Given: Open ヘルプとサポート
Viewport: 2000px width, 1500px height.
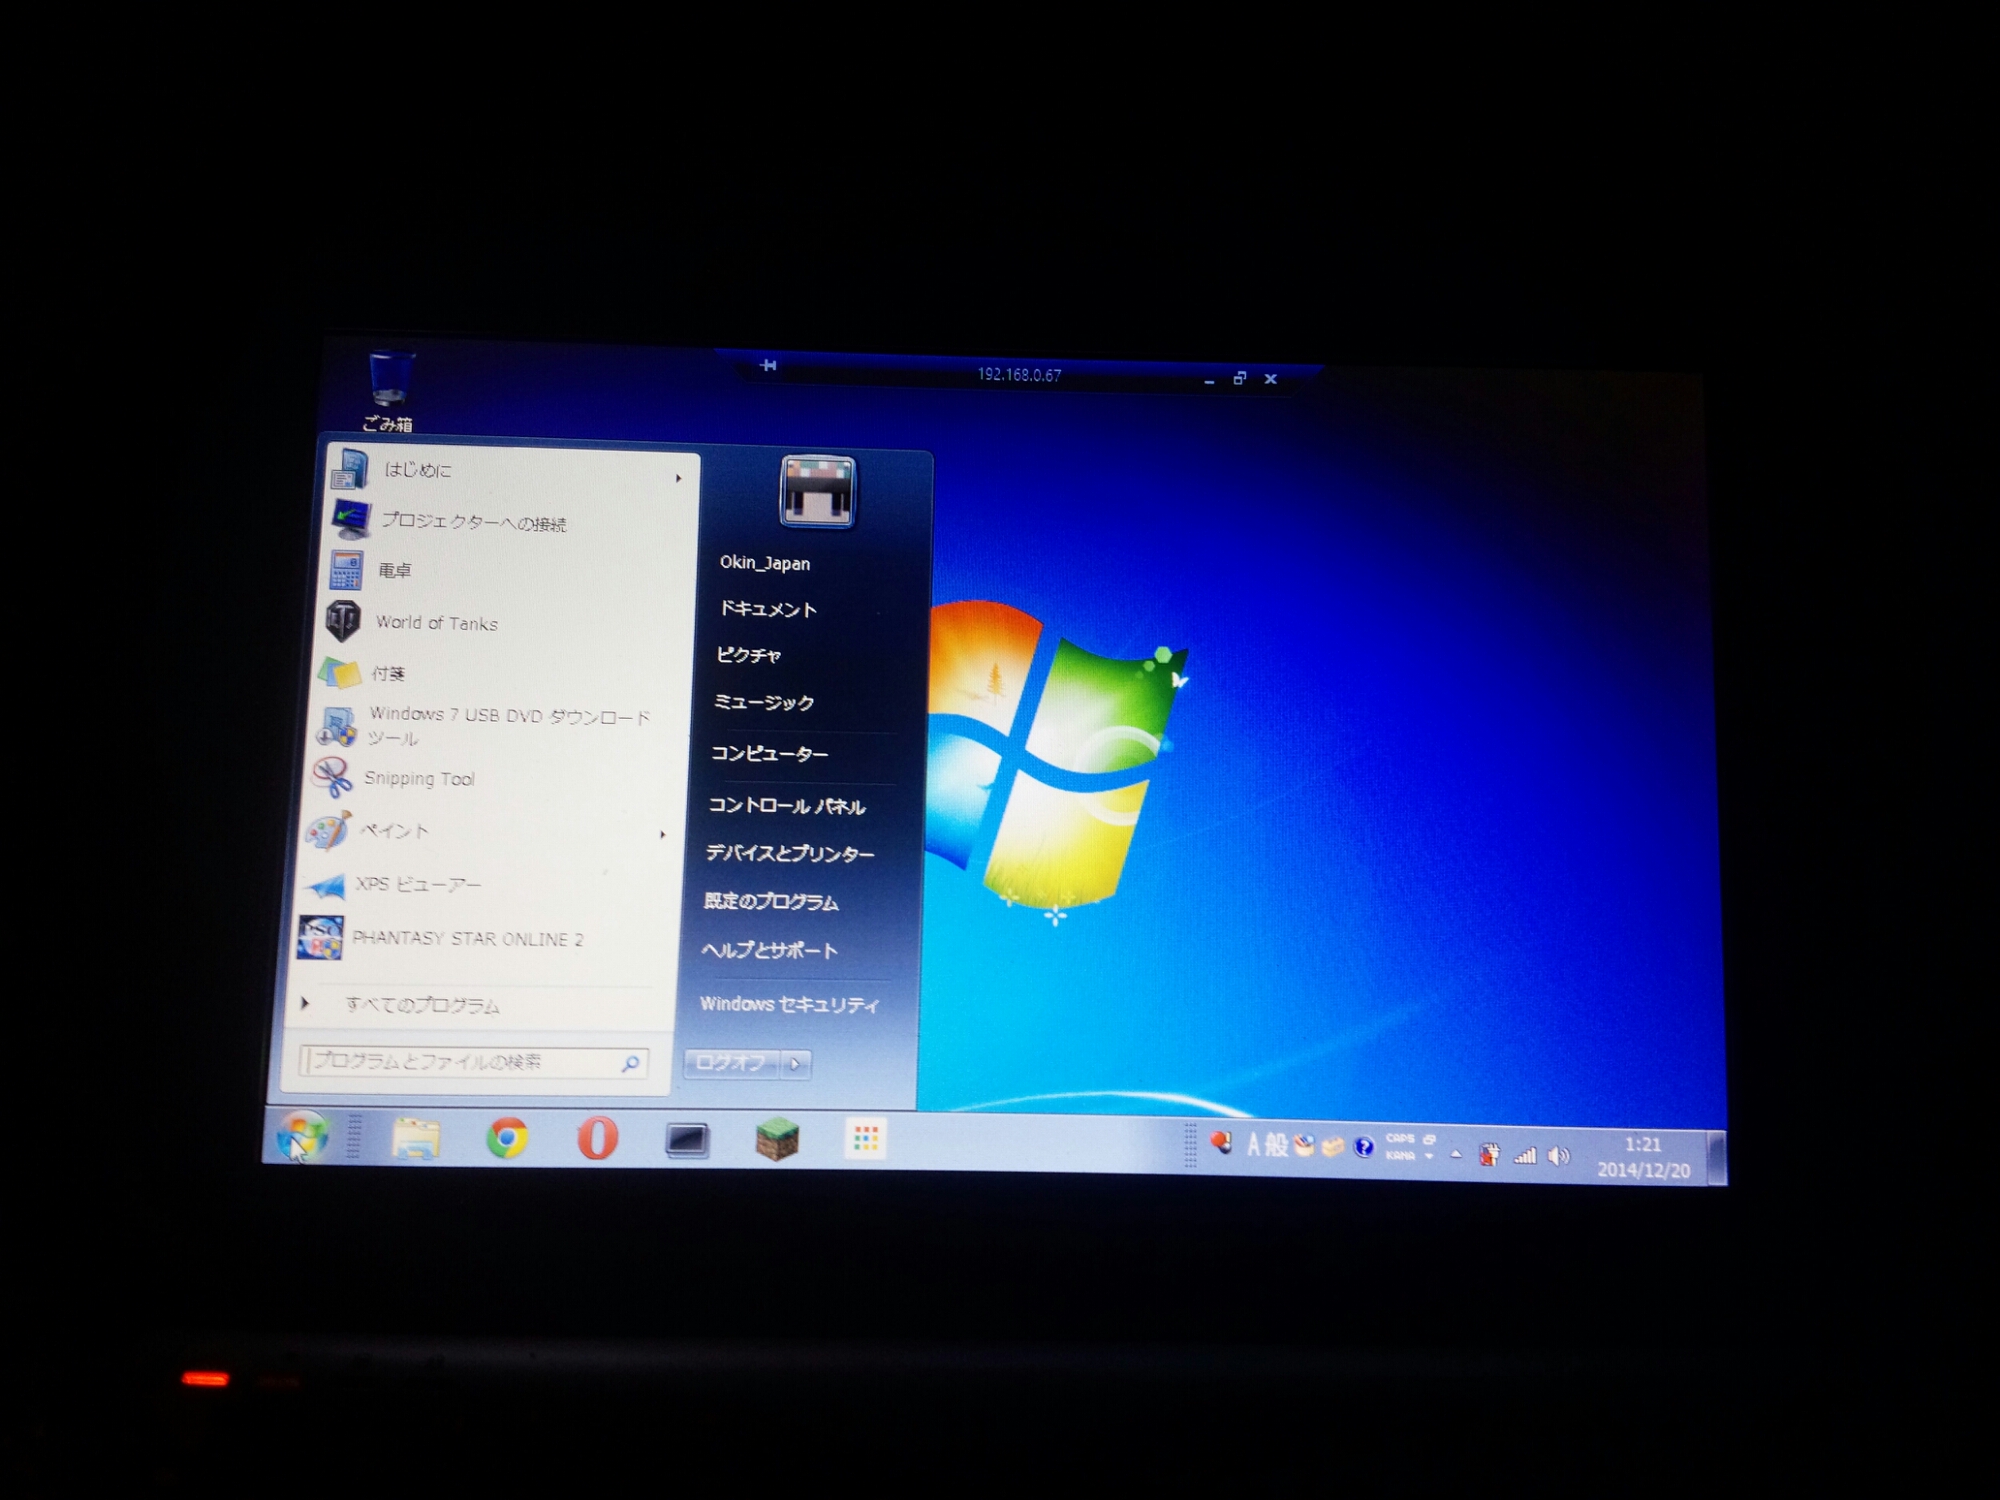Looking at the screenshot, I should click(769, 950).
